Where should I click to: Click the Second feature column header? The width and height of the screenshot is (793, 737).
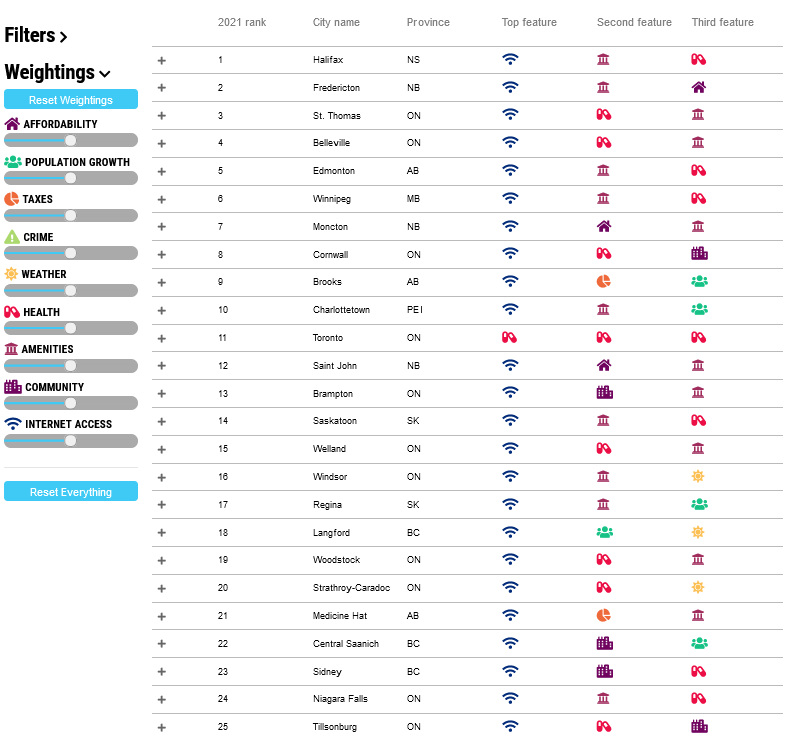tap(634, 22)
